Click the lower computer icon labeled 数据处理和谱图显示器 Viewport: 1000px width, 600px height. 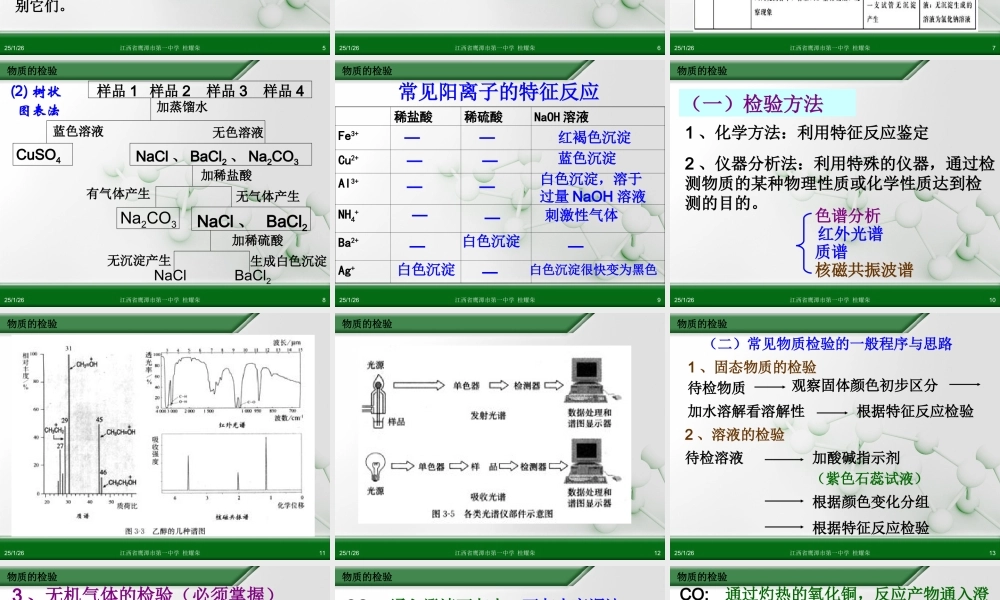tap(585, 456)
